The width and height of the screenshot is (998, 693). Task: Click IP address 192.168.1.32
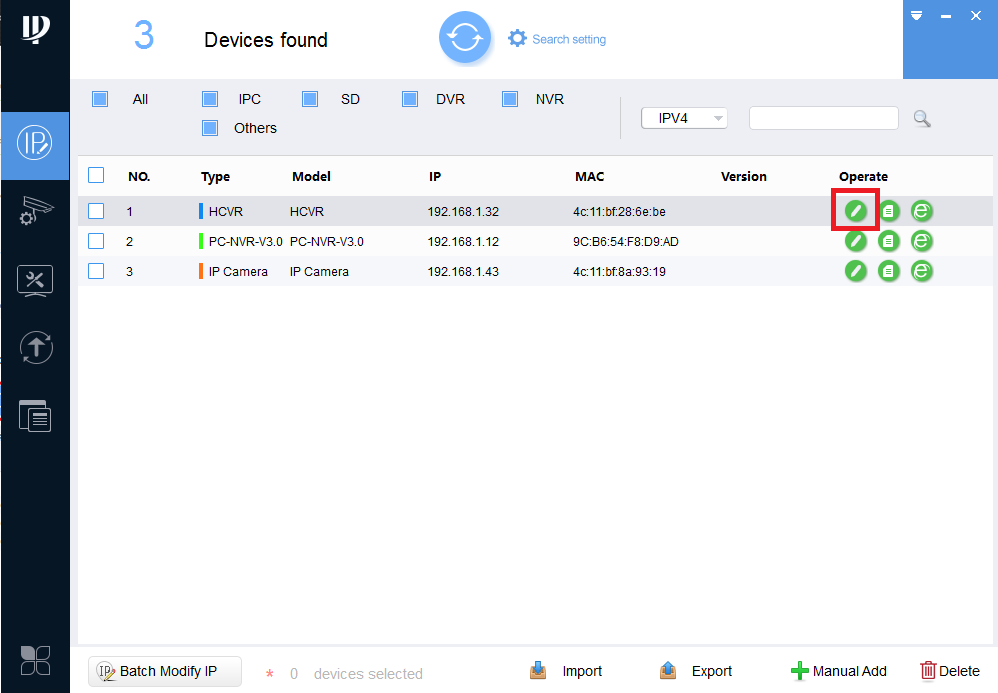click(x=463, y=211)
